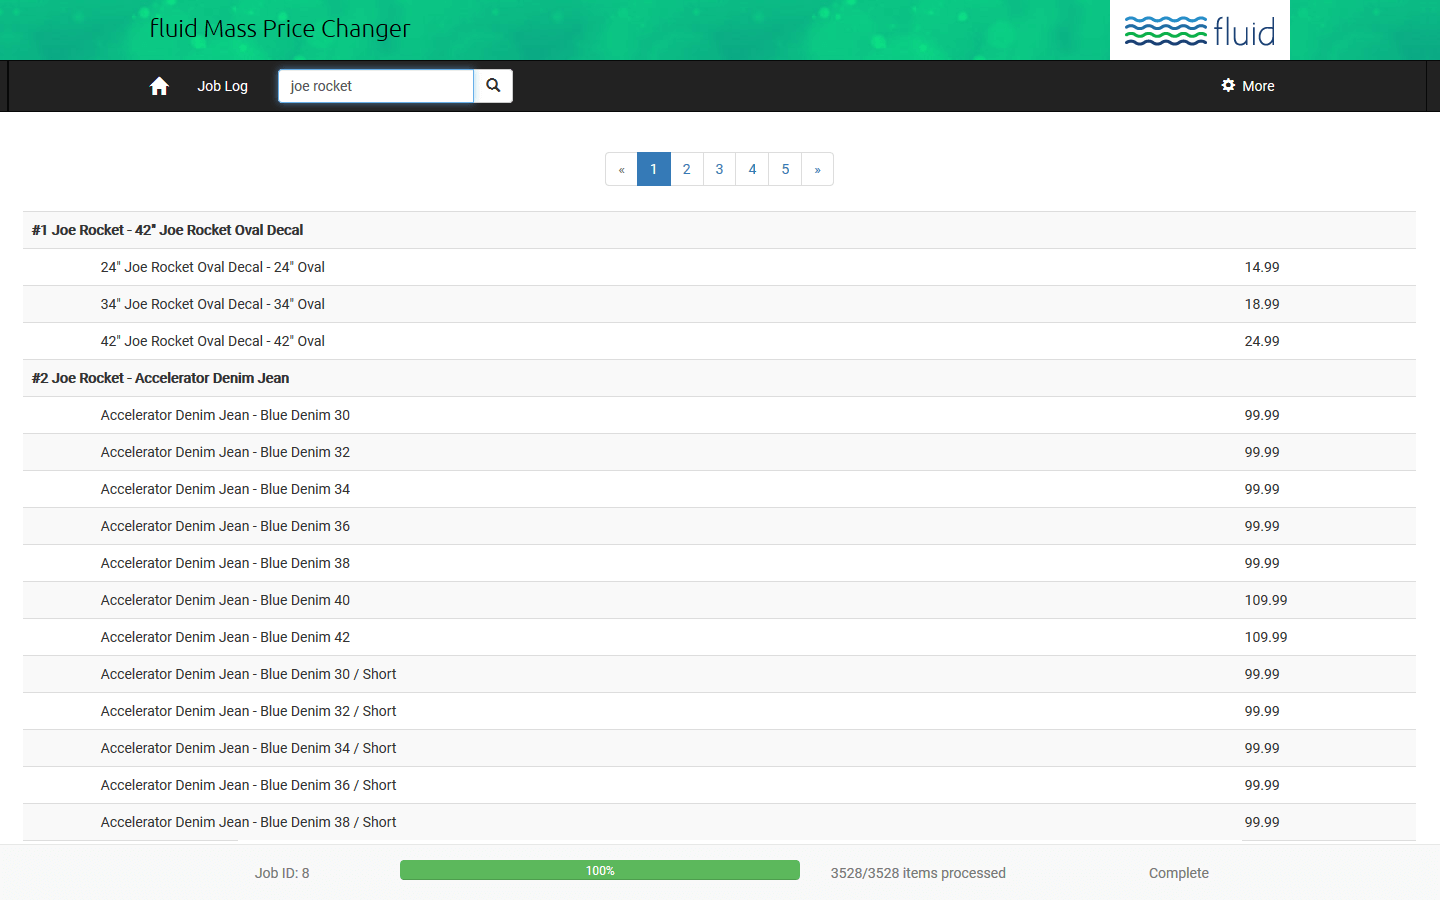Click into the joe rocket search field
This screenshot has height=900, width=1440.
click(375, 86)
